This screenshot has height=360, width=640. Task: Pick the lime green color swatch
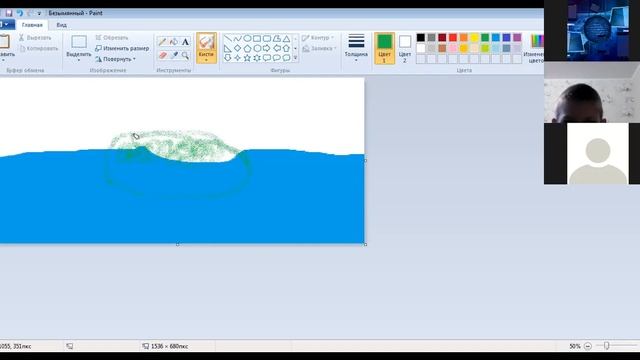[485, 48]
